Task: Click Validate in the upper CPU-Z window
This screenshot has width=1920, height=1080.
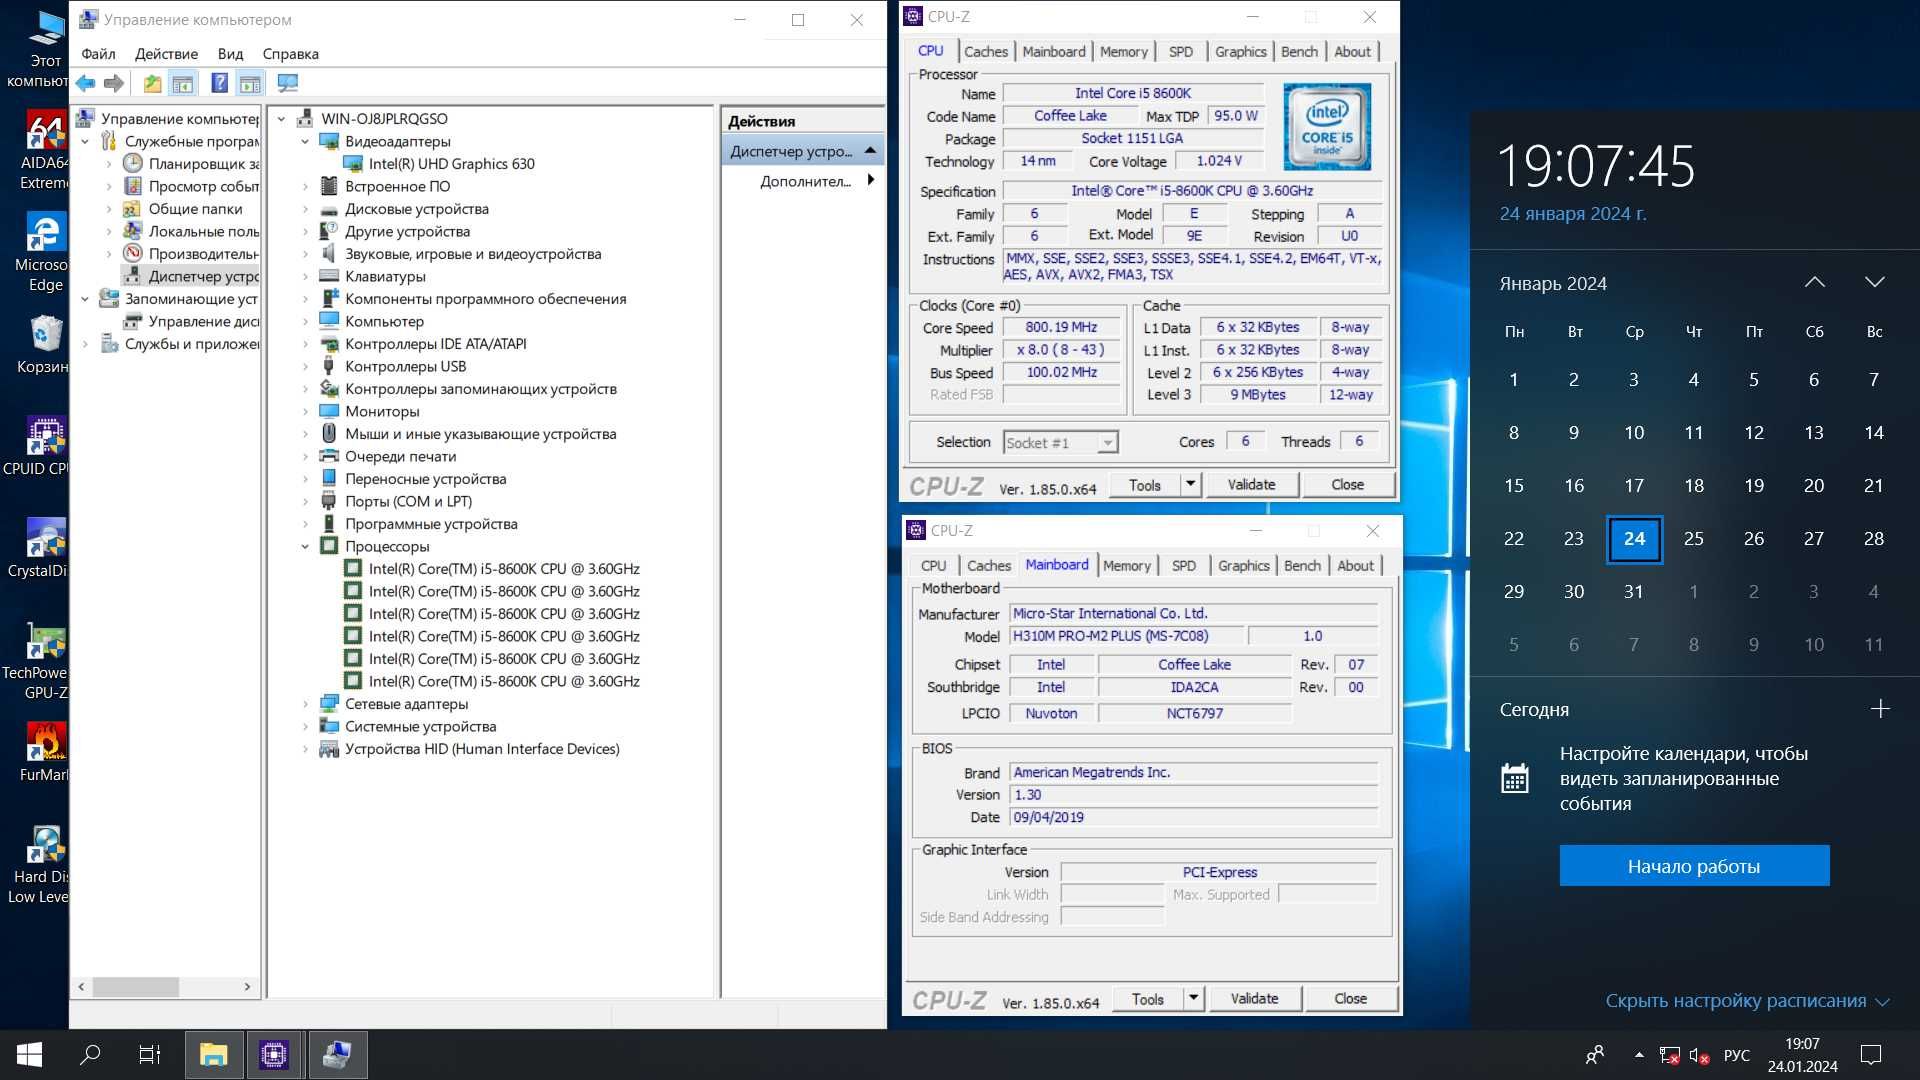Action: click(1251, 484)
